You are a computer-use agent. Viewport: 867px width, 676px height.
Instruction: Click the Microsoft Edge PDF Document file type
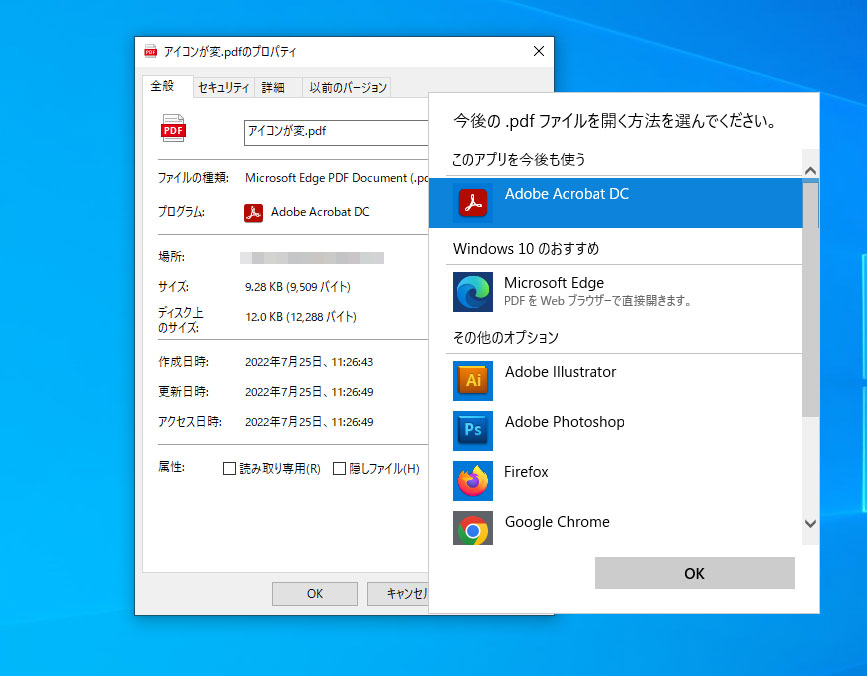pos(337,178)
